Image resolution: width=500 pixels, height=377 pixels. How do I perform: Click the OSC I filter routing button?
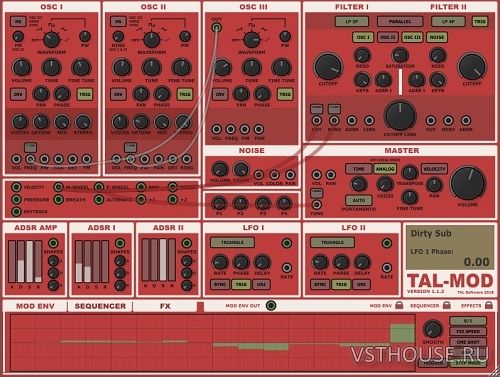363,37
